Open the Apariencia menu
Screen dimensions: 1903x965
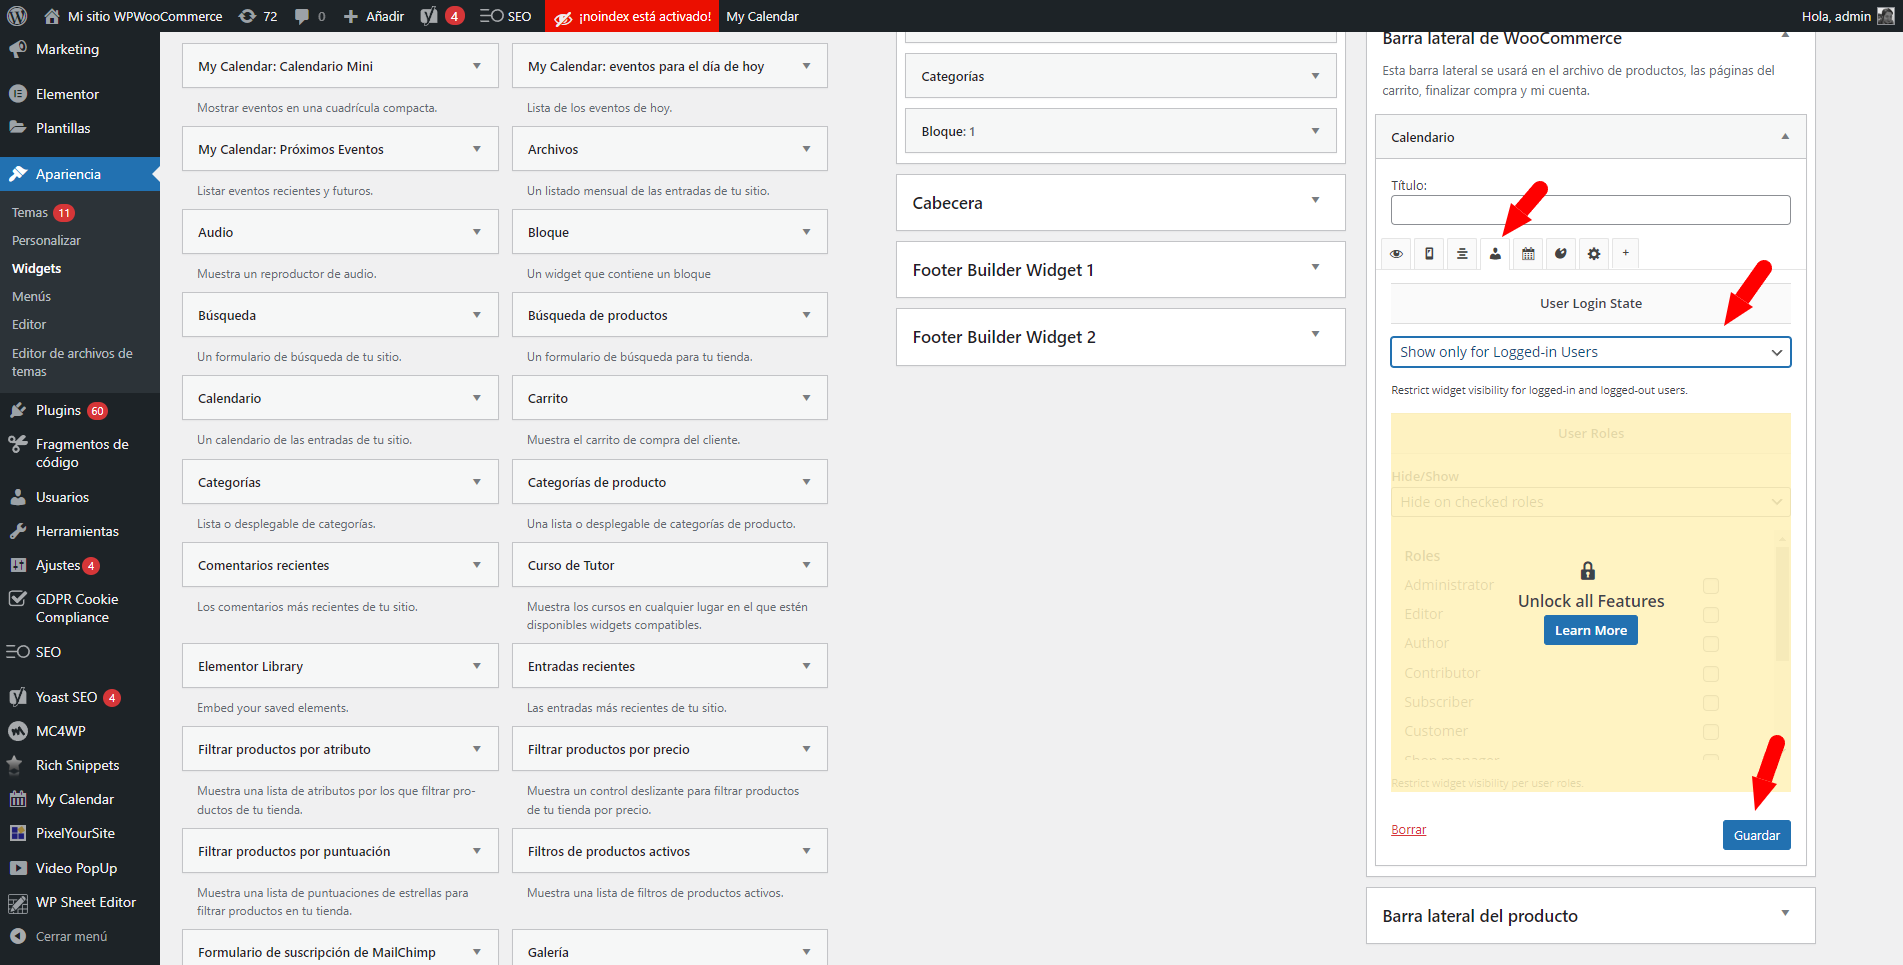(80, 174)
